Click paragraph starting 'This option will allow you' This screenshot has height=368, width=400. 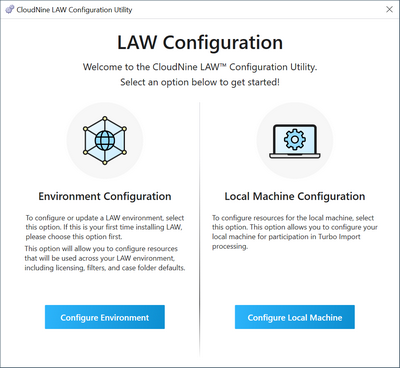pos(105,258)
